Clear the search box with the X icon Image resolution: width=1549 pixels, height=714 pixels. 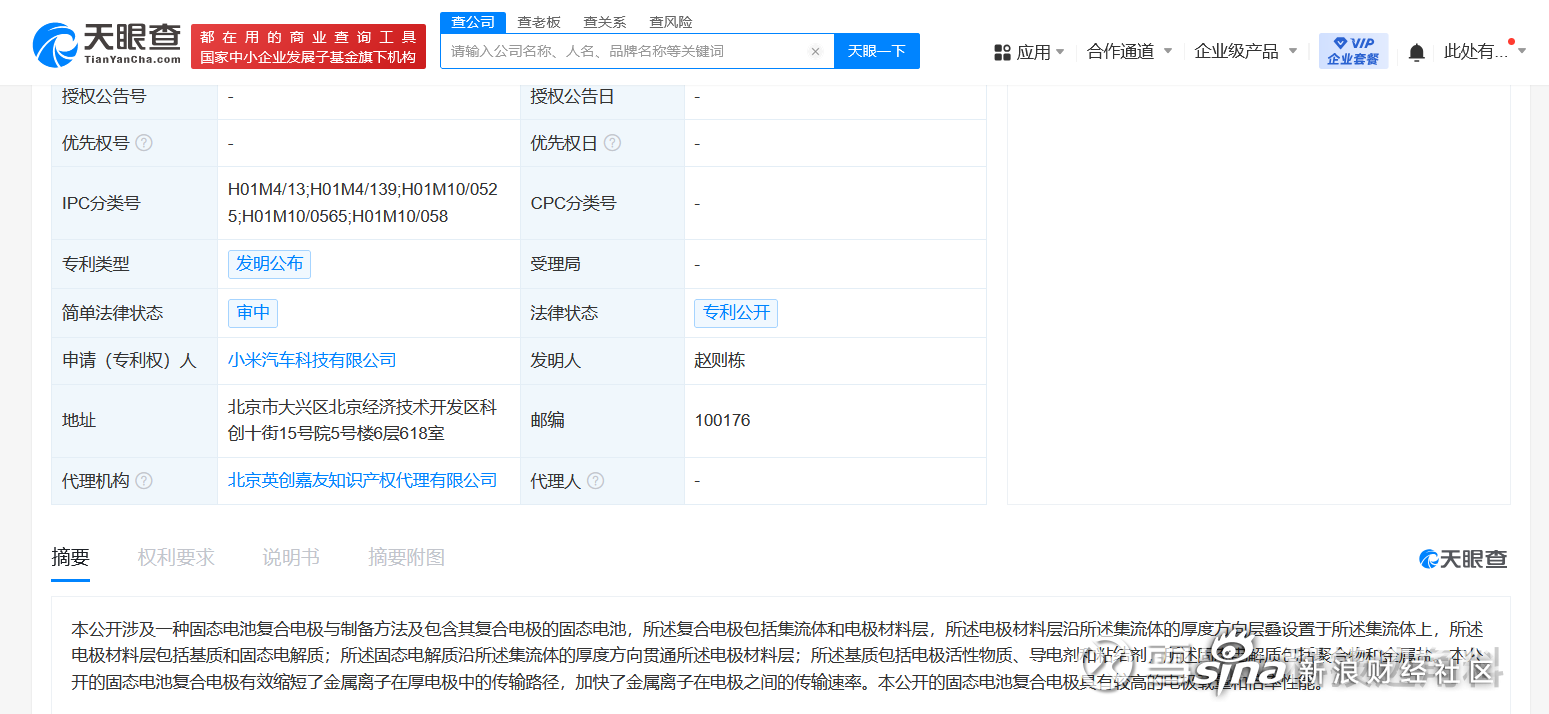tap(815, 51)
